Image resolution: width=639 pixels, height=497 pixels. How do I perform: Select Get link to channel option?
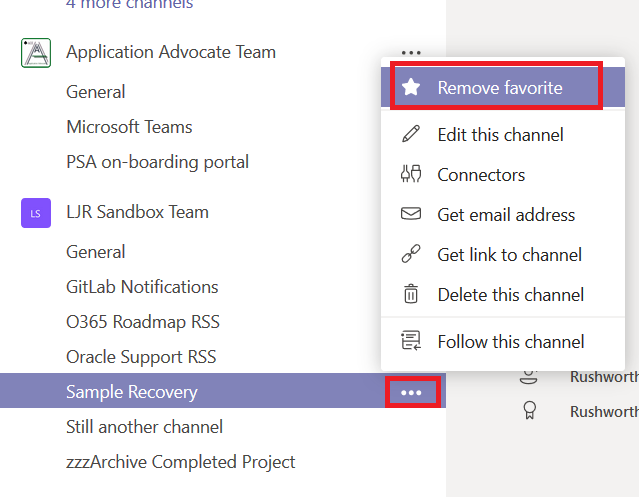point(509,254)
